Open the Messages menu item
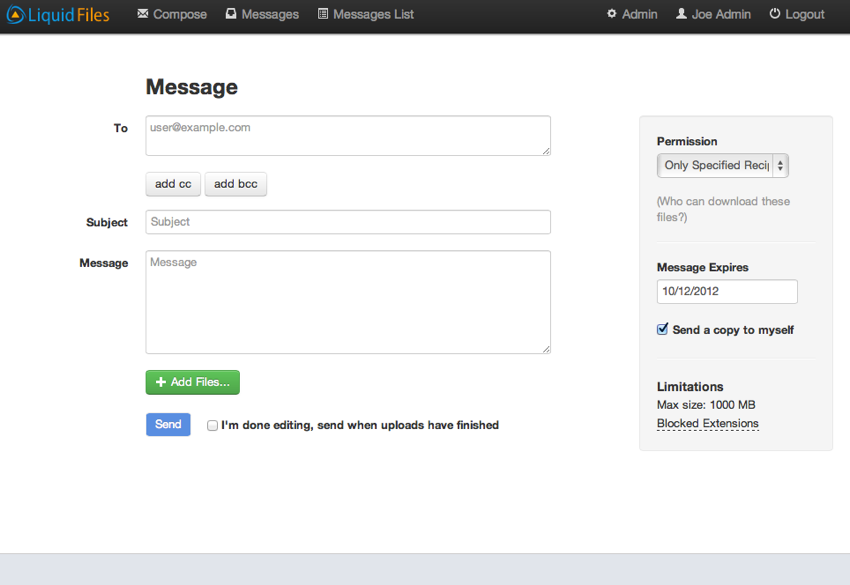This screenshot has height=585, width=850. [261, 14]
